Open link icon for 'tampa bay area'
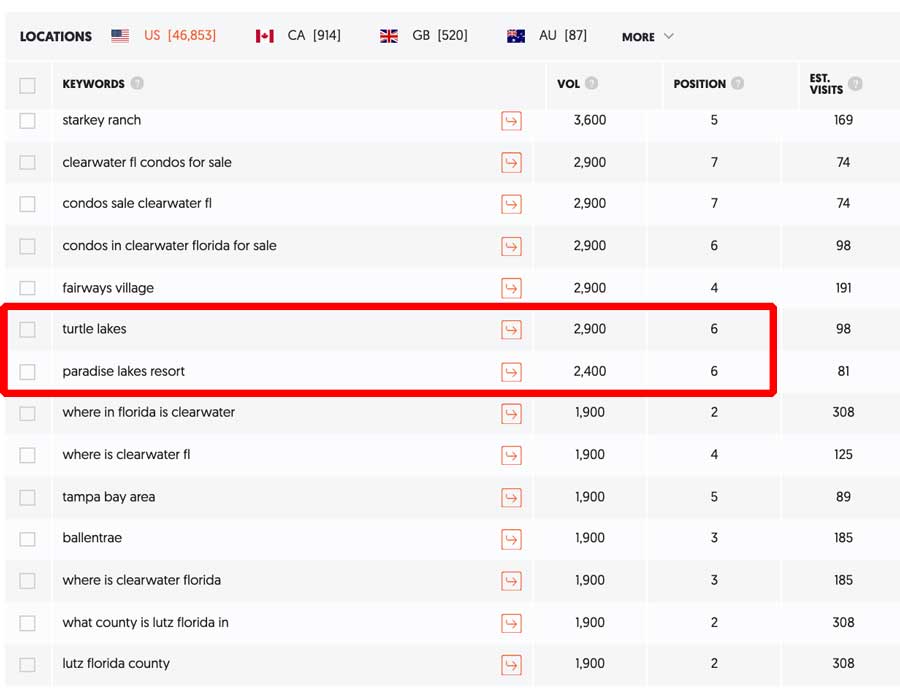 [511, 497]
